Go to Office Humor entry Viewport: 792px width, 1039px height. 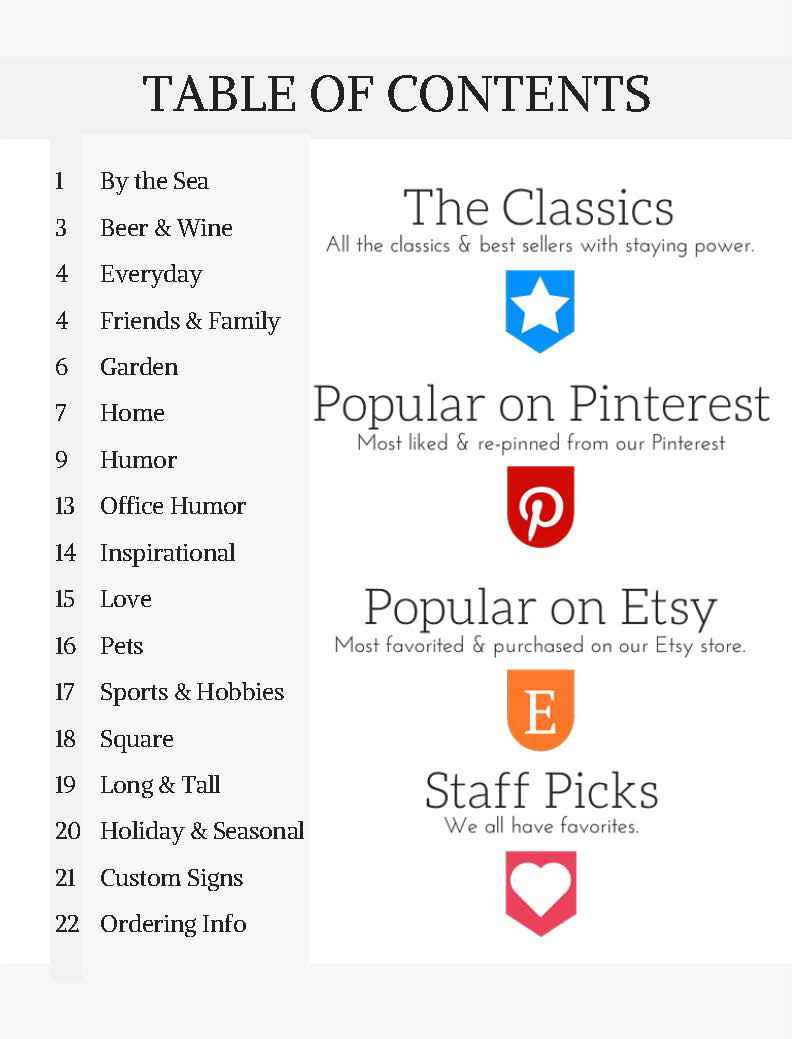tap(173, 506)
